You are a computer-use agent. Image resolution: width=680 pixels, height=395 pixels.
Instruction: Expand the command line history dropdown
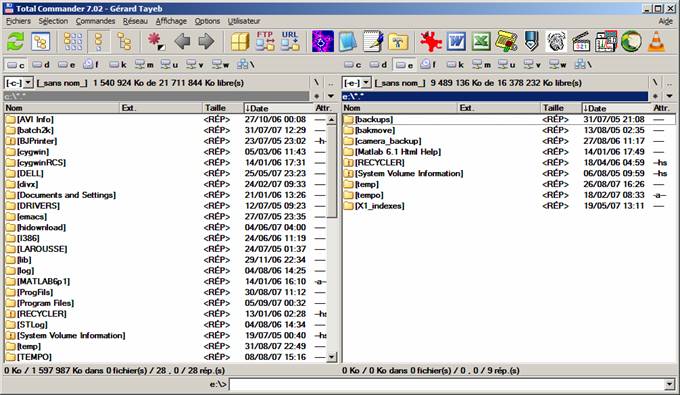(670, 384)
